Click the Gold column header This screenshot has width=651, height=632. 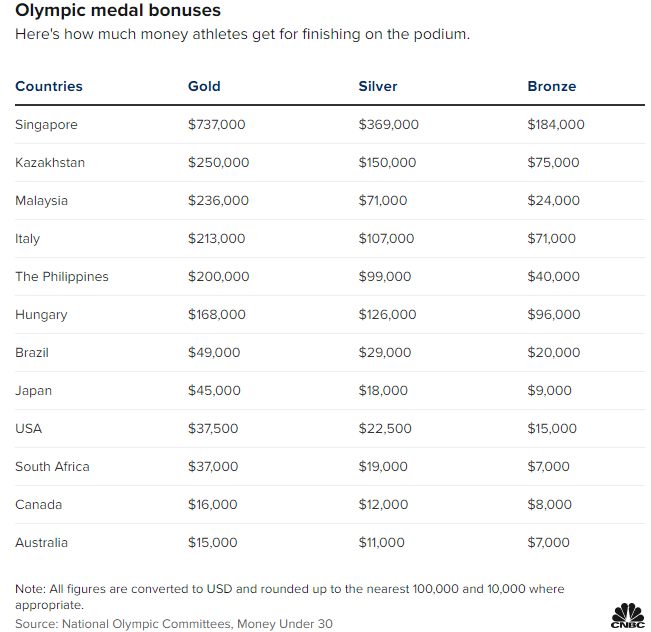(x=204, y=86)
